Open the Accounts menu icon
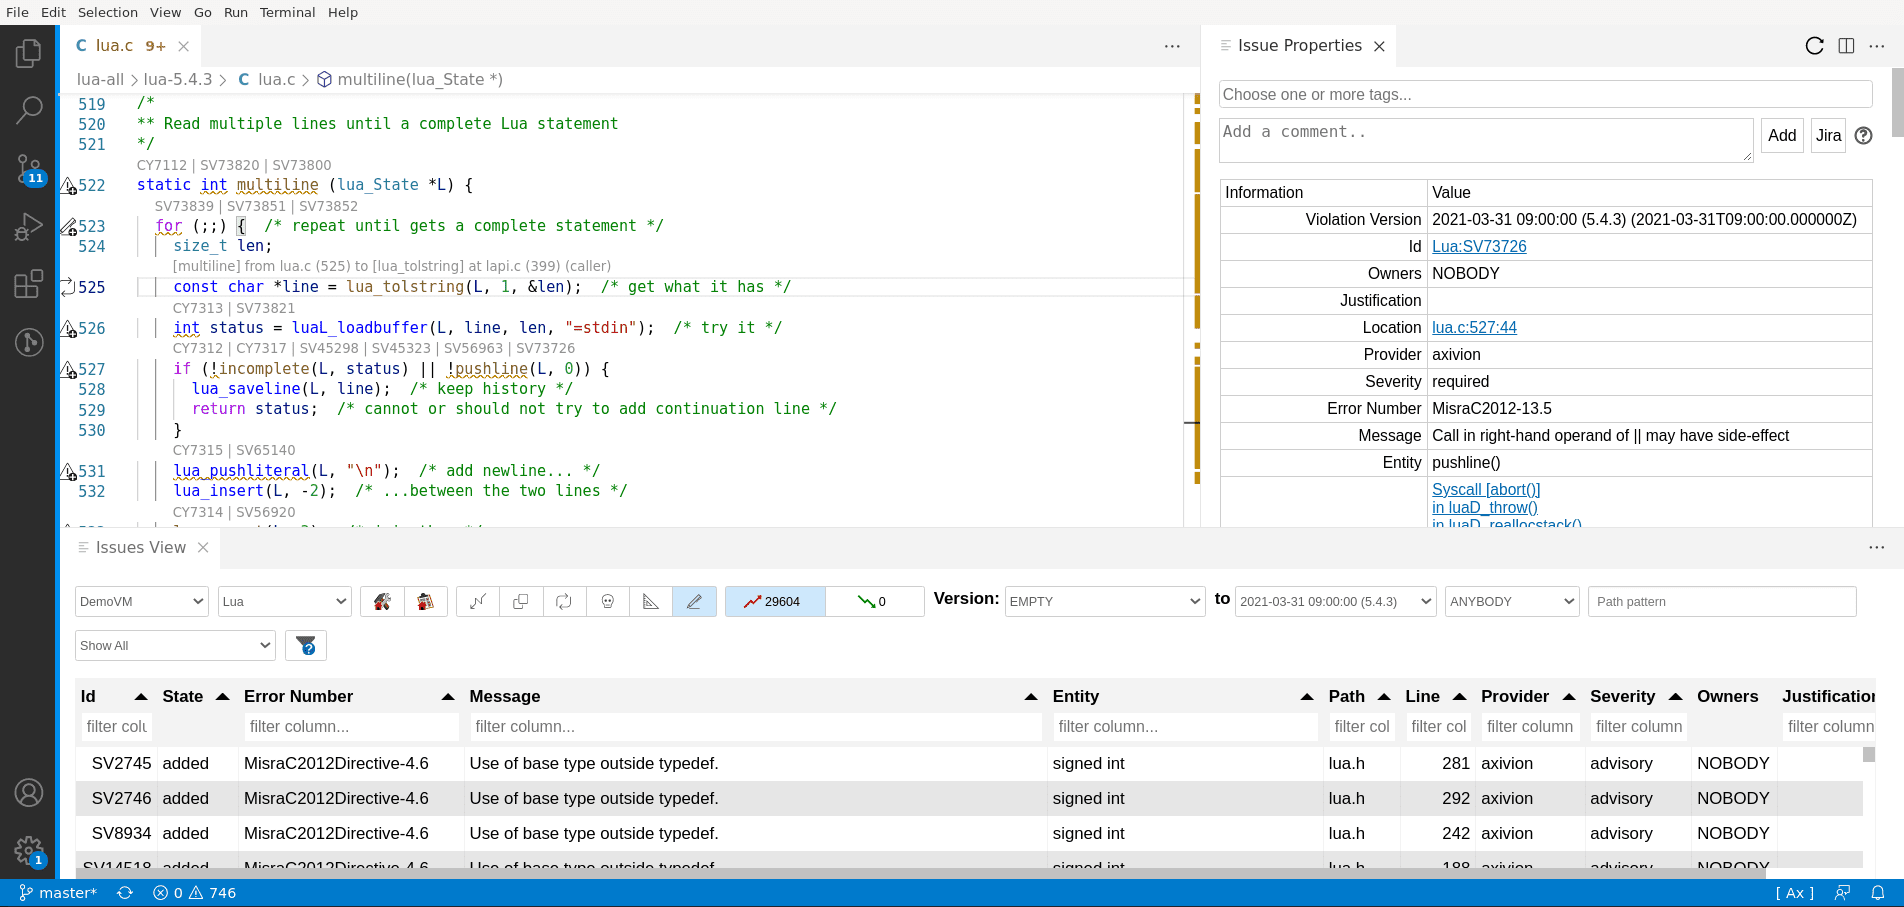The image size is (1904, 907). pyautogui.click(x=28, y=793)
